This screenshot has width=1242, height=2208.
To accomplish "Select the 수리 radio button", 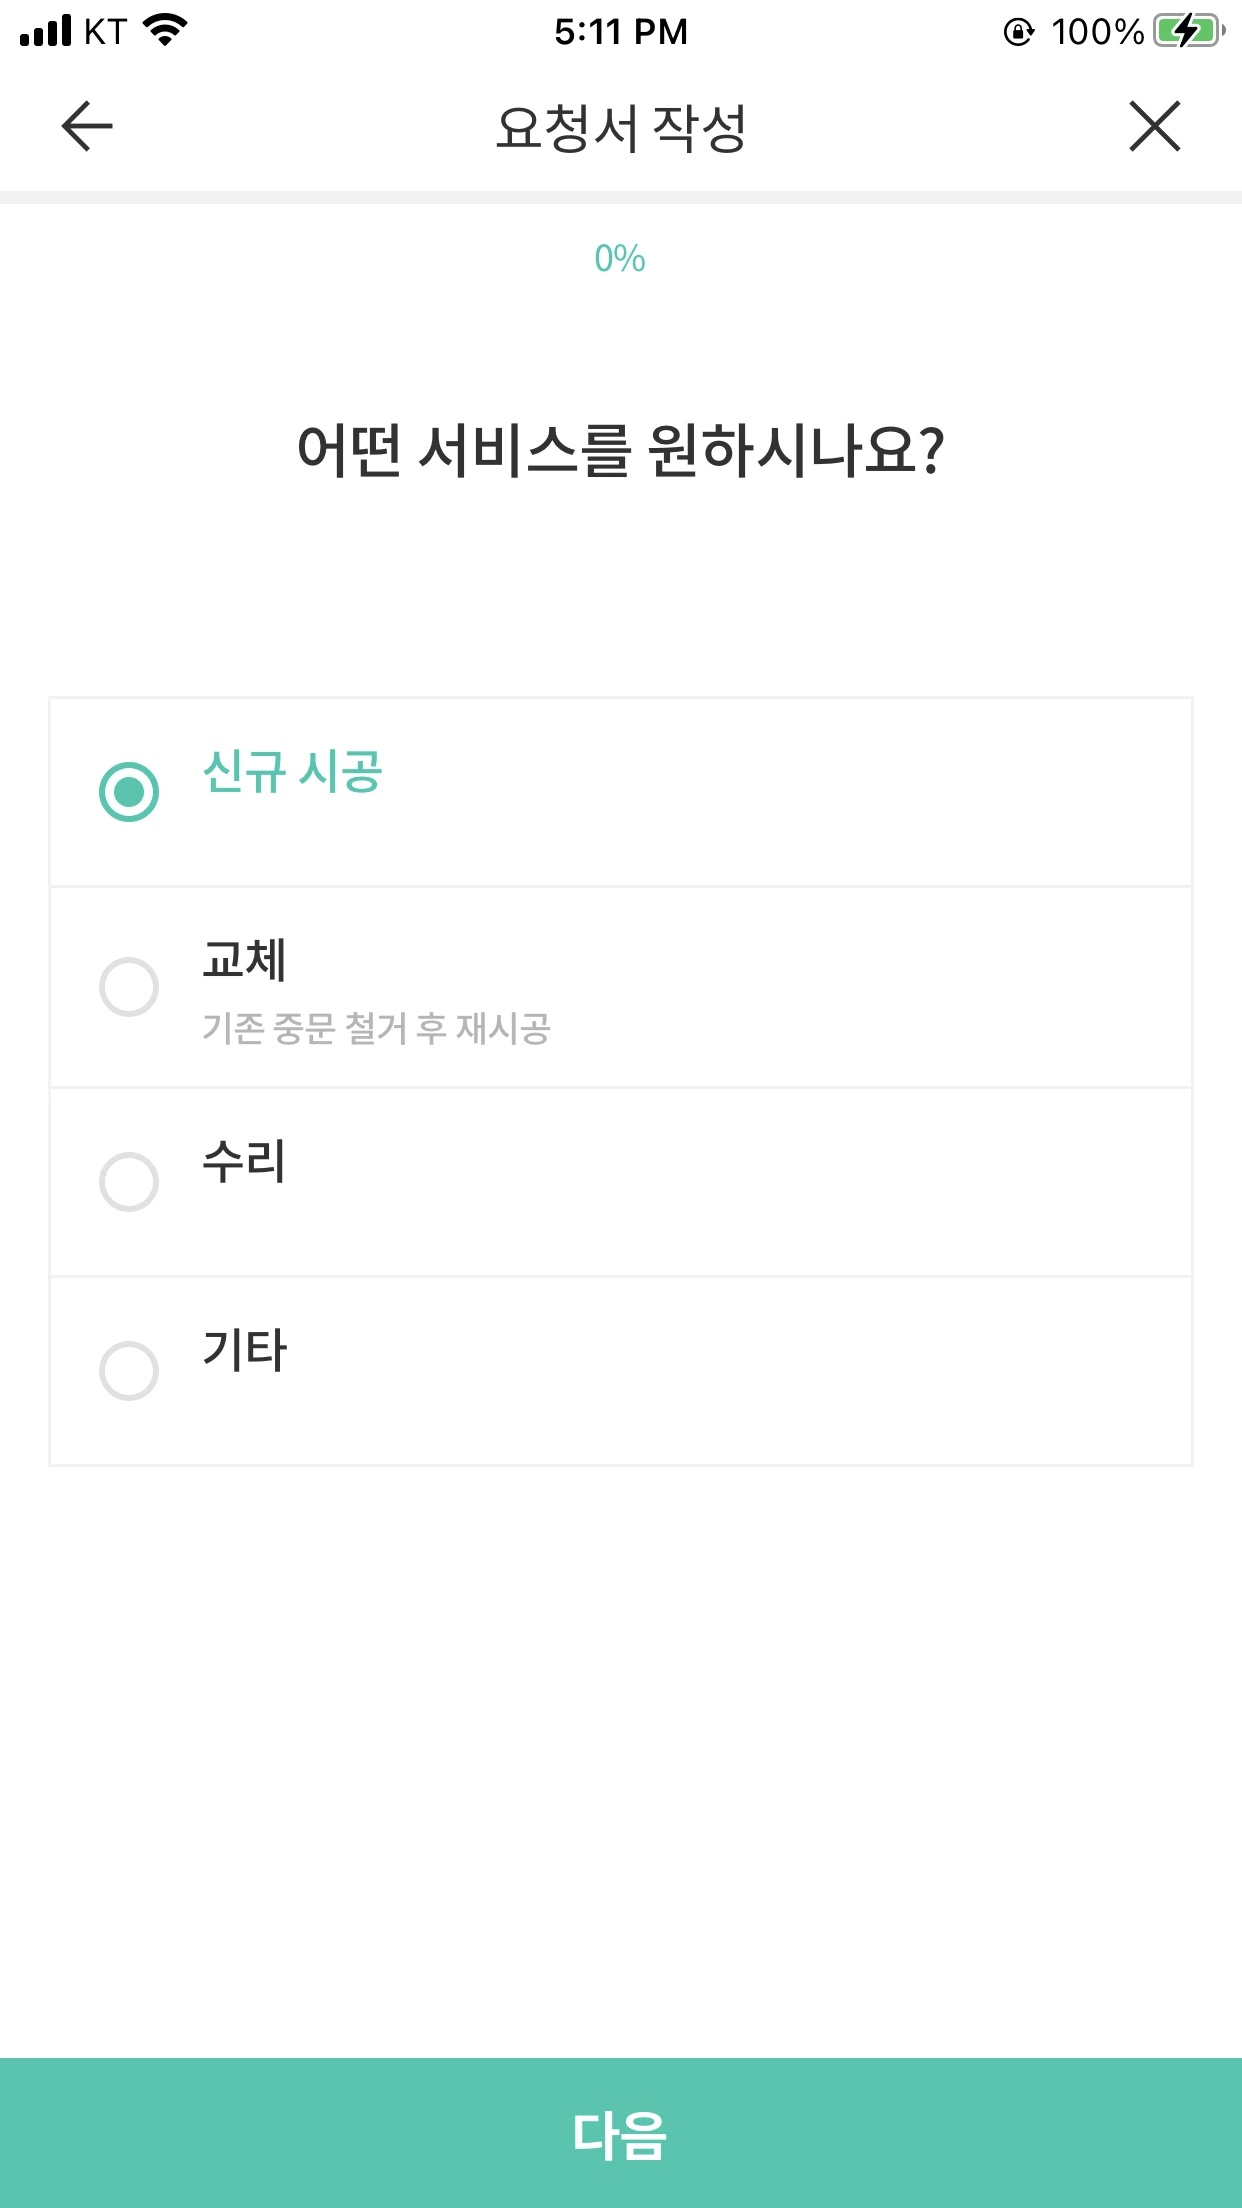I will pos(129,1182).
